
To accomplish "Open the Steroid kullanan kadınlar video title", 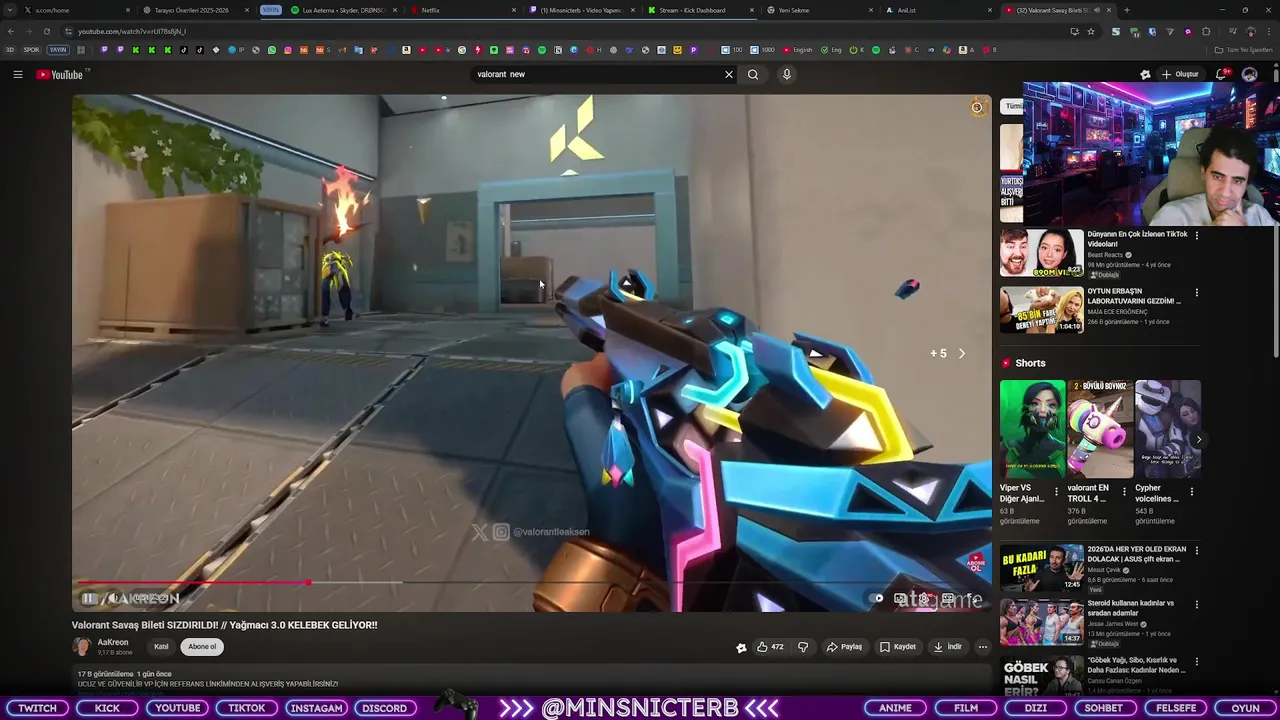I will coord(1130,608).
